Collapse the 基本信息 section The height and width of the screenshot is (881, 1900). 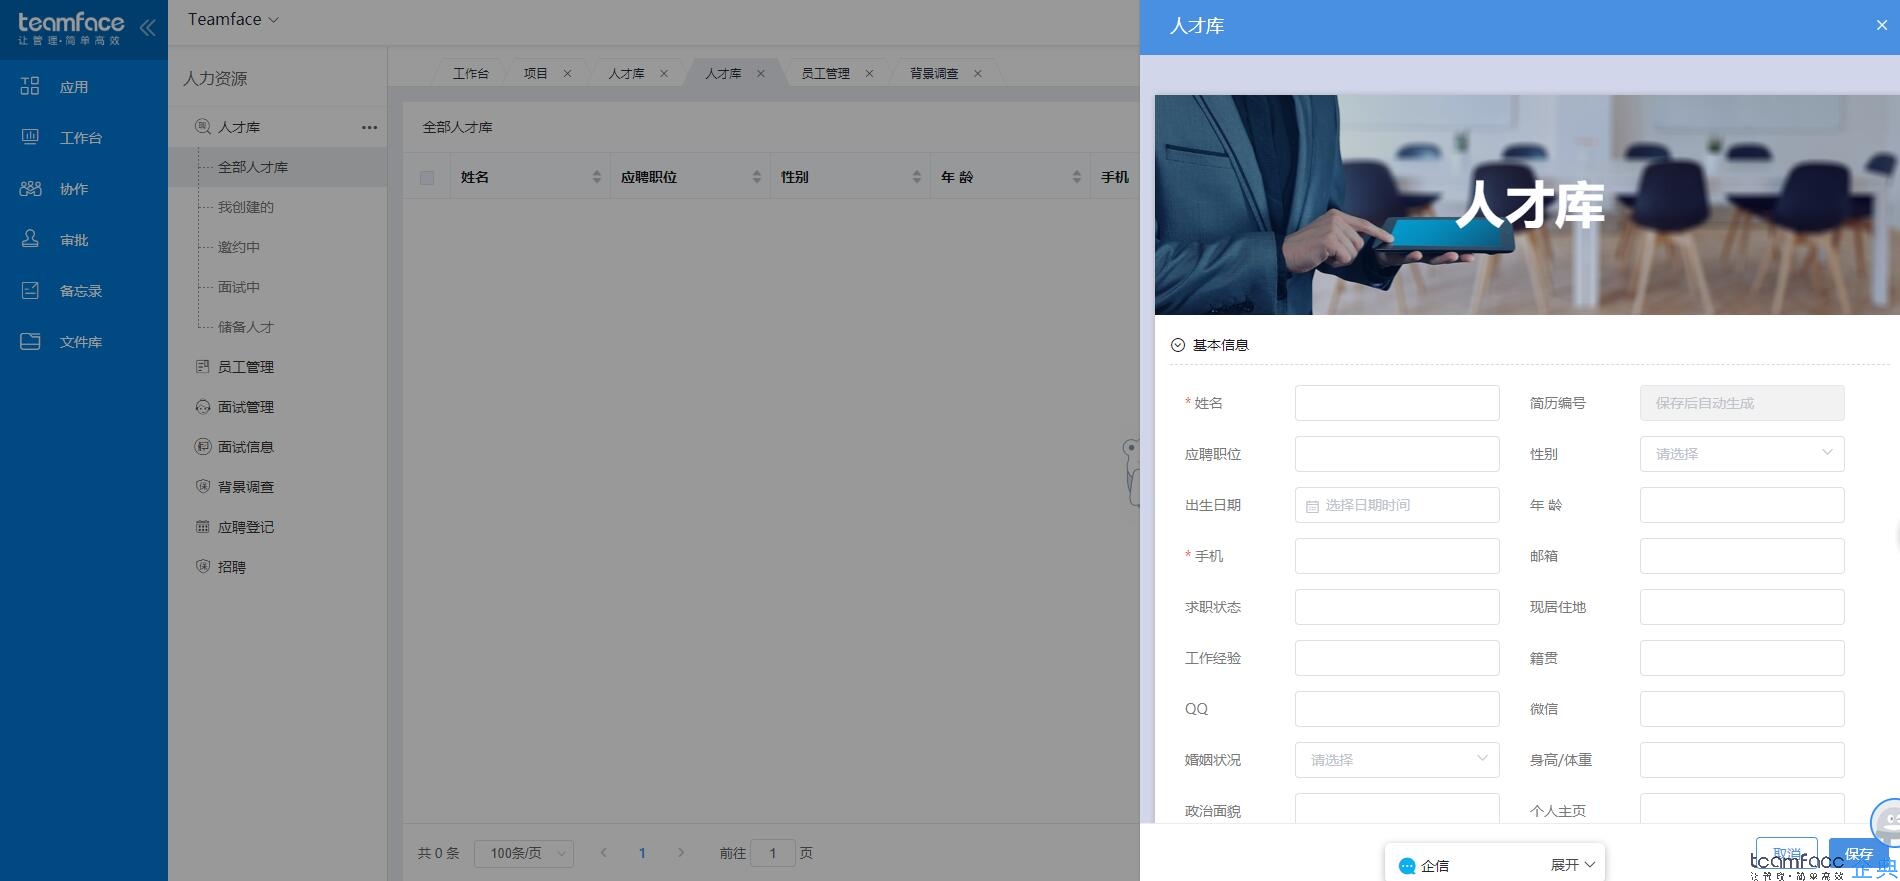point(1178,345)
